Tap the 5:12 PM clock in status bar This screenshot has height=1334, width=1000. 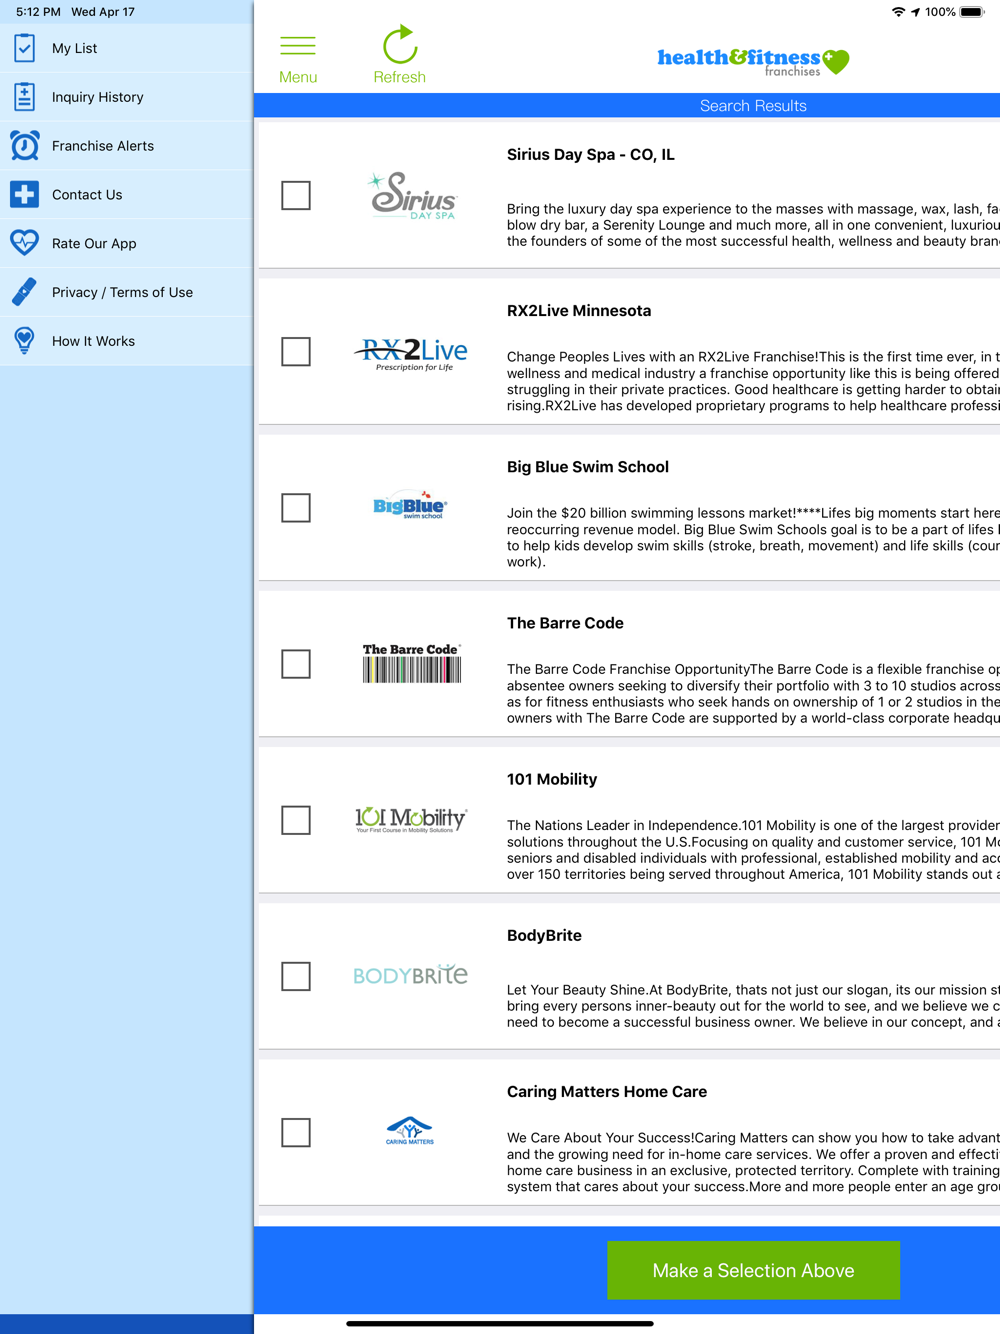pyautogui.click(x=38, y=12)
